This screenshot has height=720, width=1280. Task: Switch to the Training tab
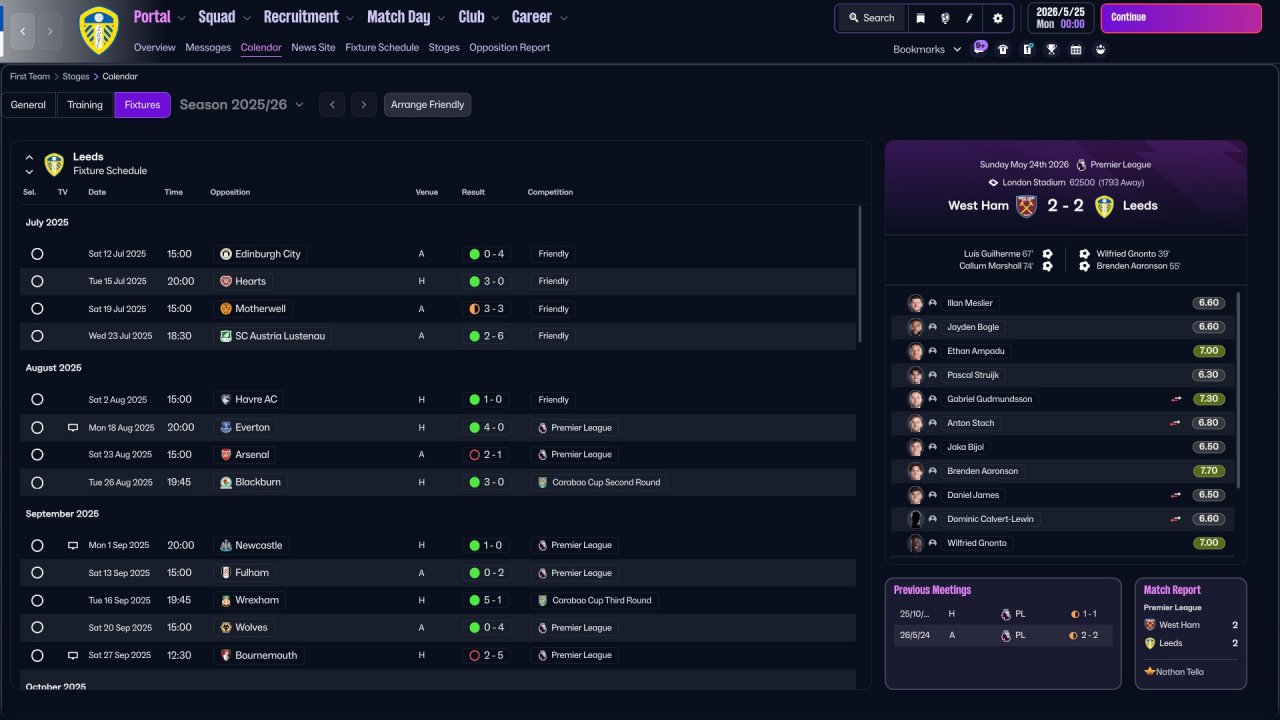pos(85,105)
